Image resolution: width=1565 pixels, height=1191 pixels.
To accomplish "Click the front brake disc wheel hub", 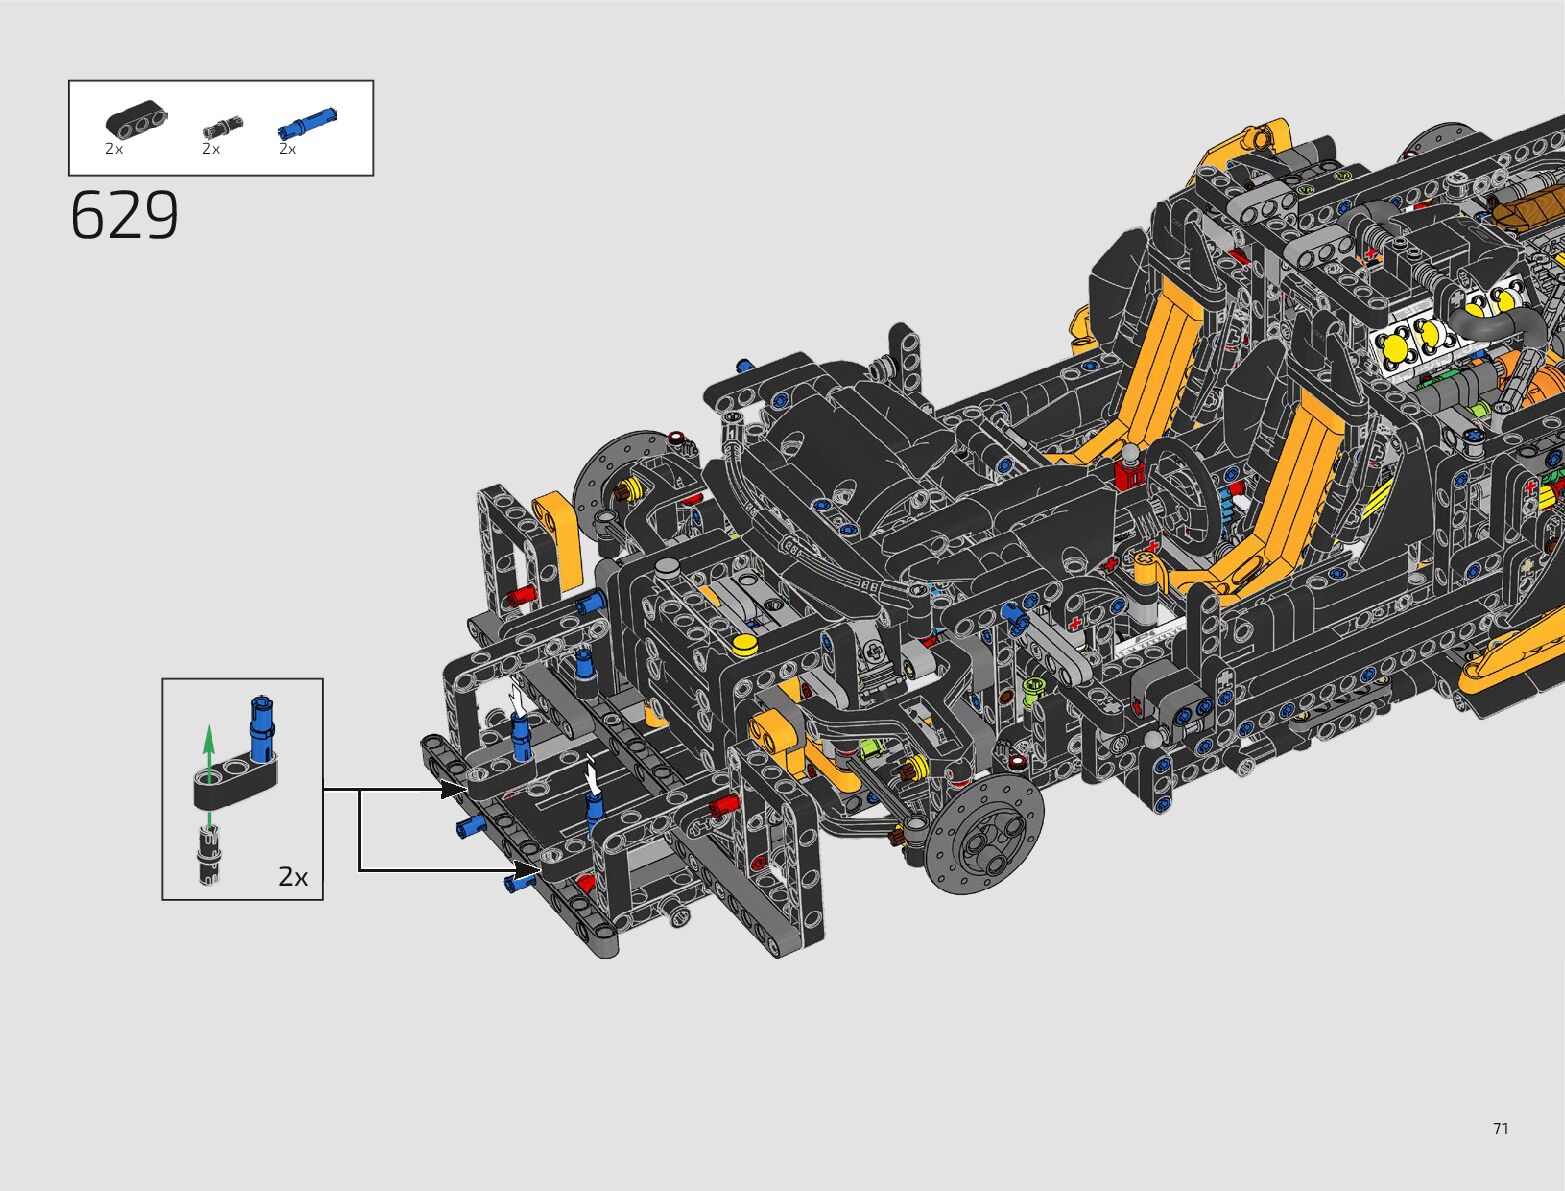I will (x=984, y=836).
